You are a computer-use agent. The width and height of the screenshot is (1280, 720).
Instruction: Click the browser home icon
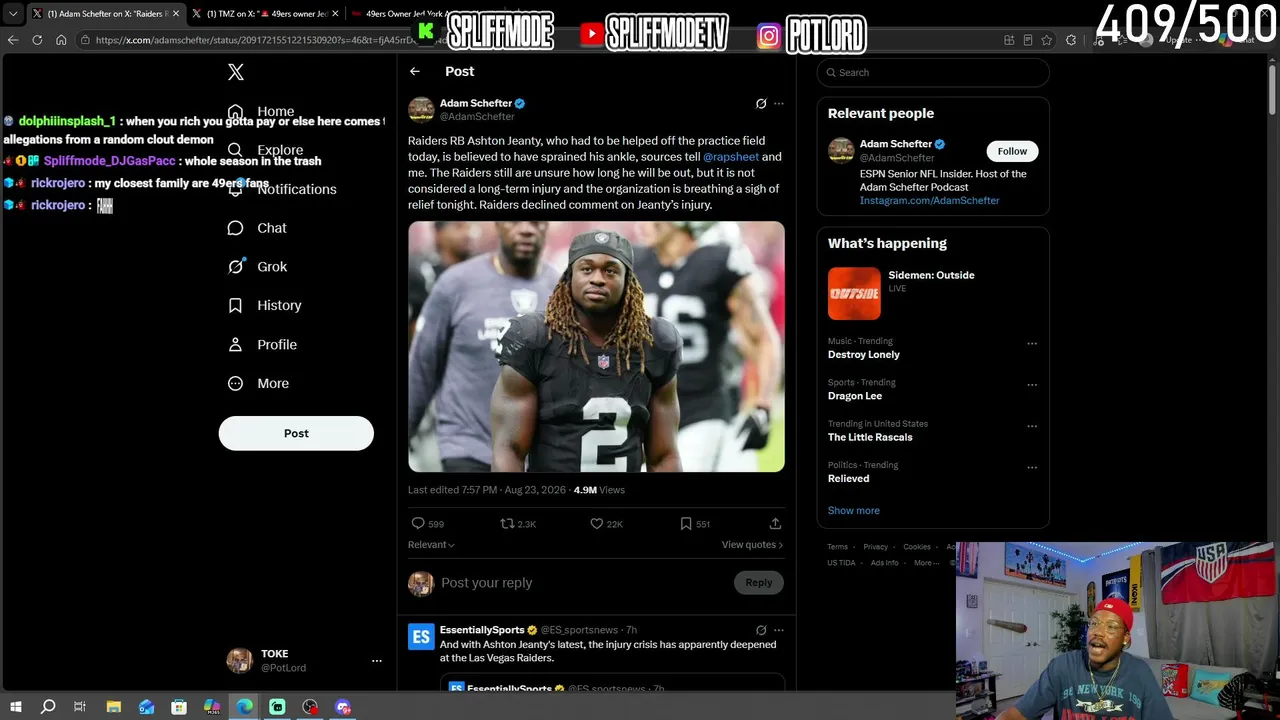pyautogui.click(x=61, y=40)
